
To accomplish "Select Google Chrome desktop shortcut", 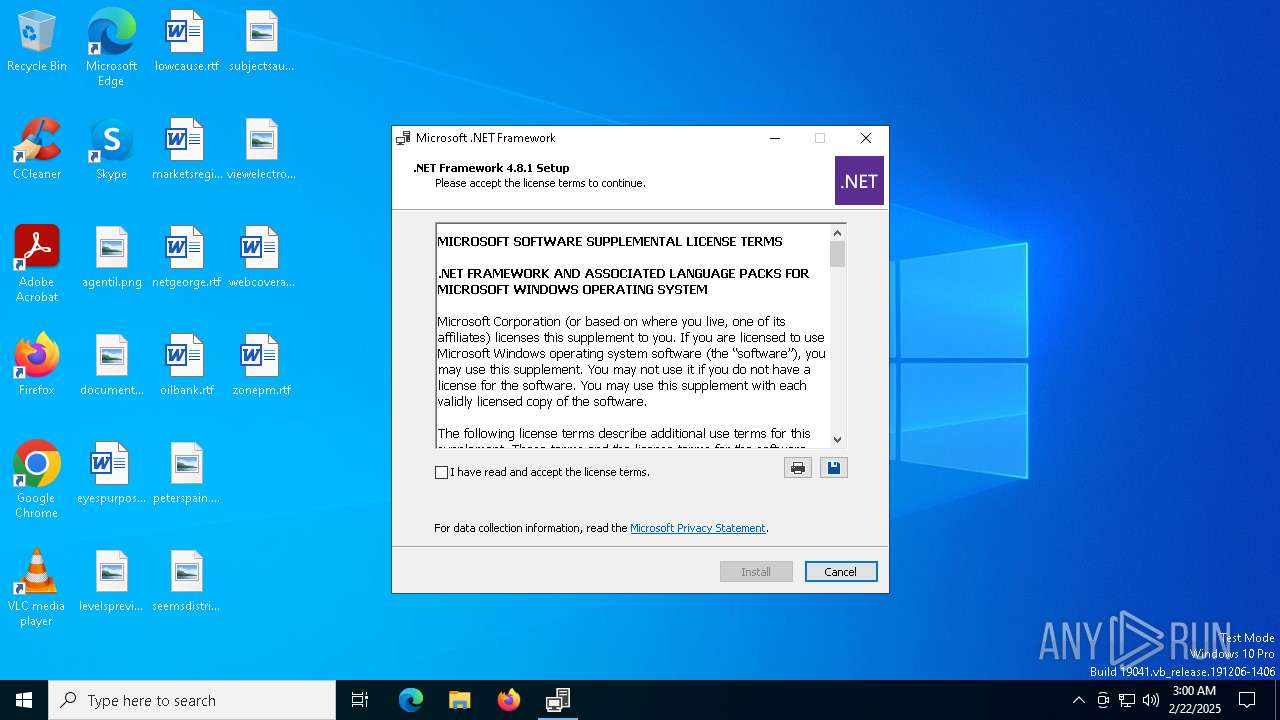I will coord(37,480).
